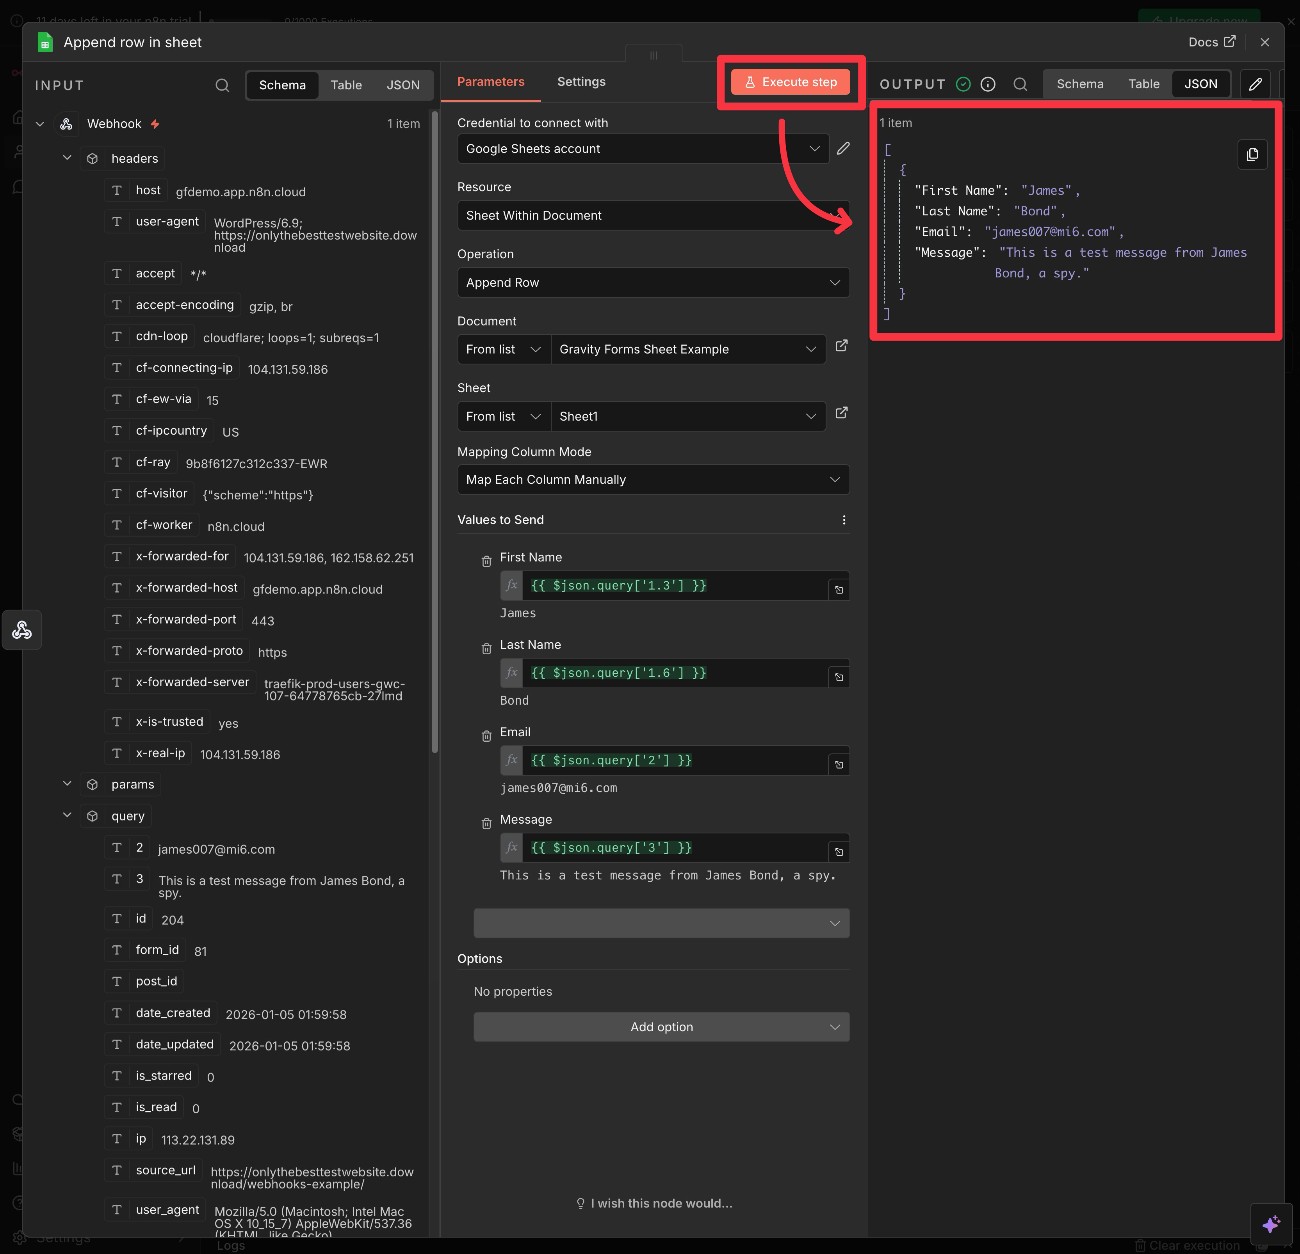The width and height of the screenshot is (1300, 1254).
Task: Open the Mapping Column Mode dropdown
Action: click(652, 480)
